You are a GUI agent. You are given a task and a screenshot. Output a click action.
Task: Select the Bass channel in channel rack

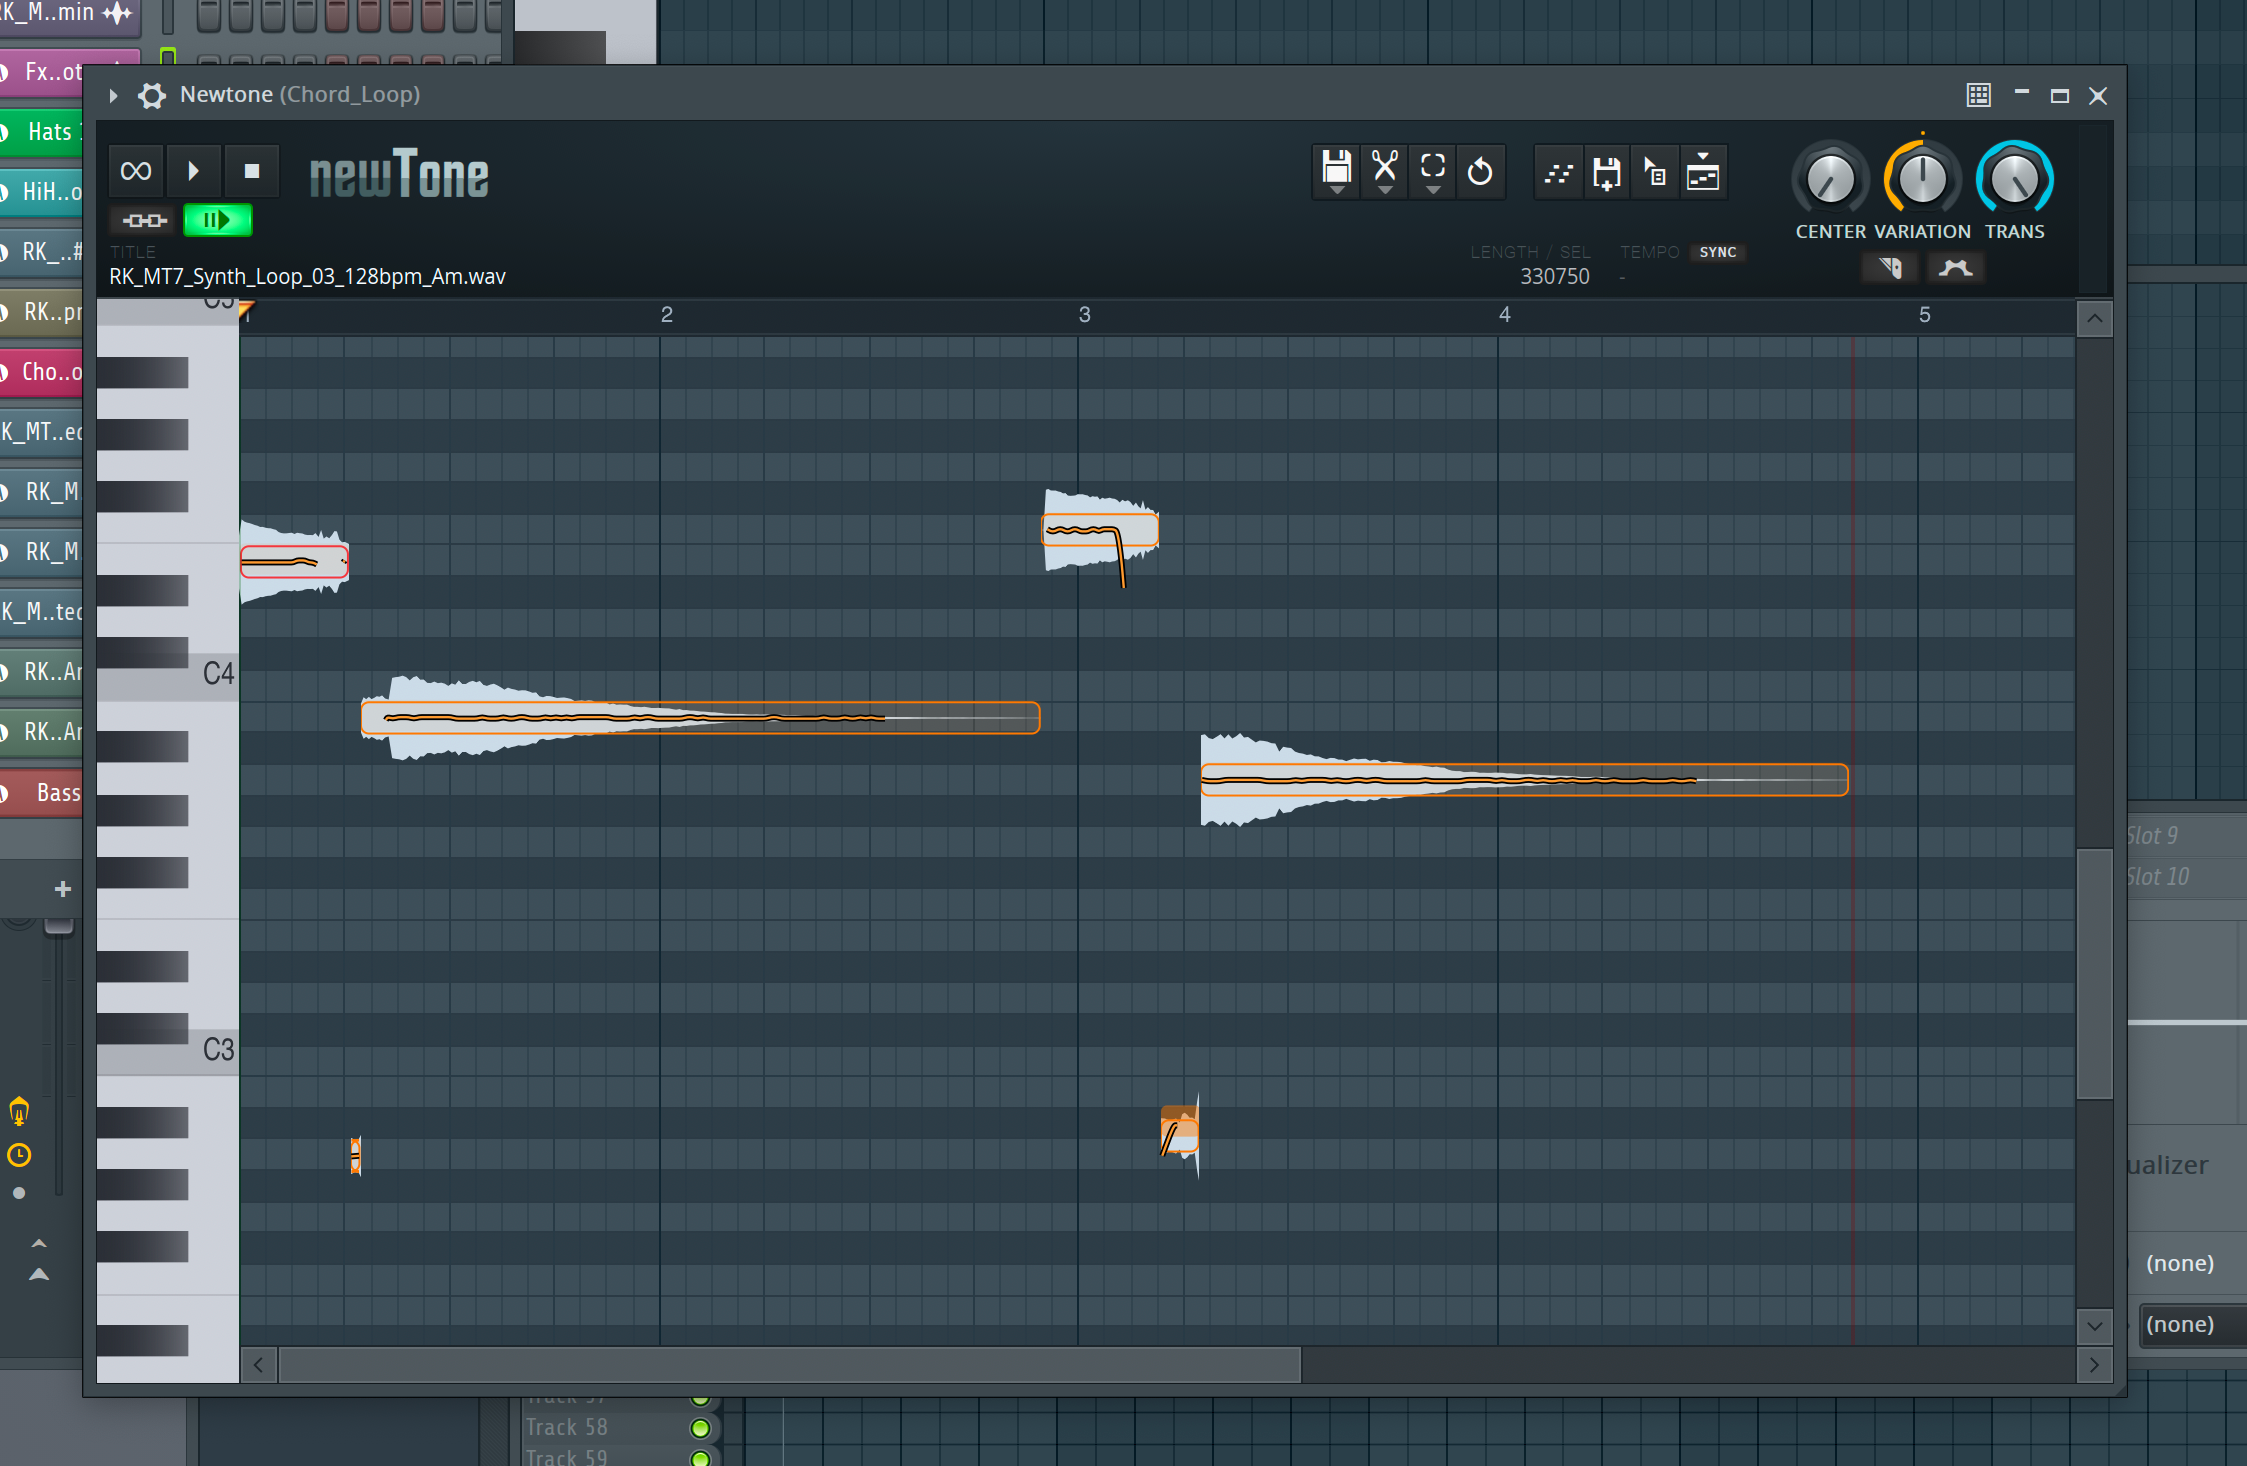coord(42,793)
